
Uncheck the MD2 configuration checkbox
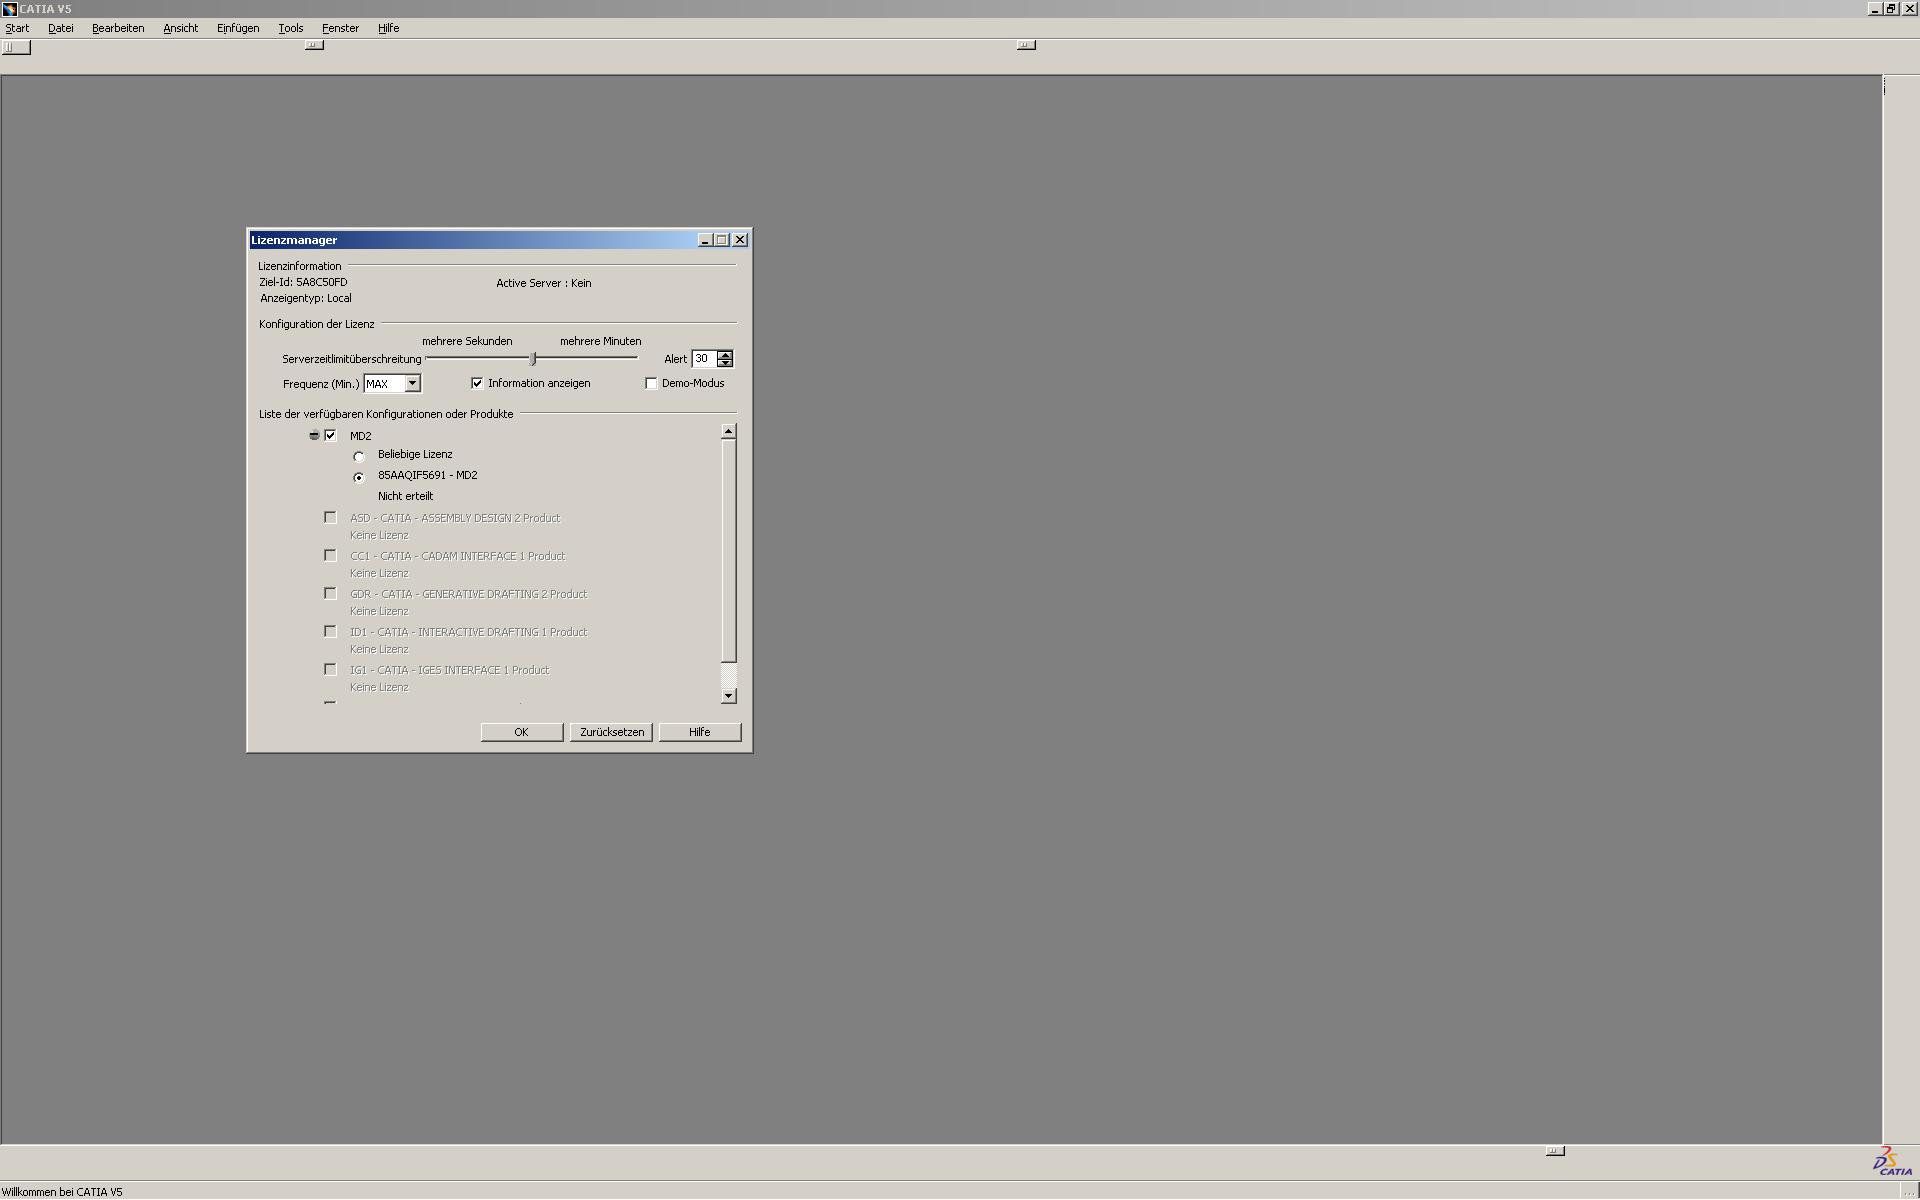pyautogui.click(x=330, y=435)
